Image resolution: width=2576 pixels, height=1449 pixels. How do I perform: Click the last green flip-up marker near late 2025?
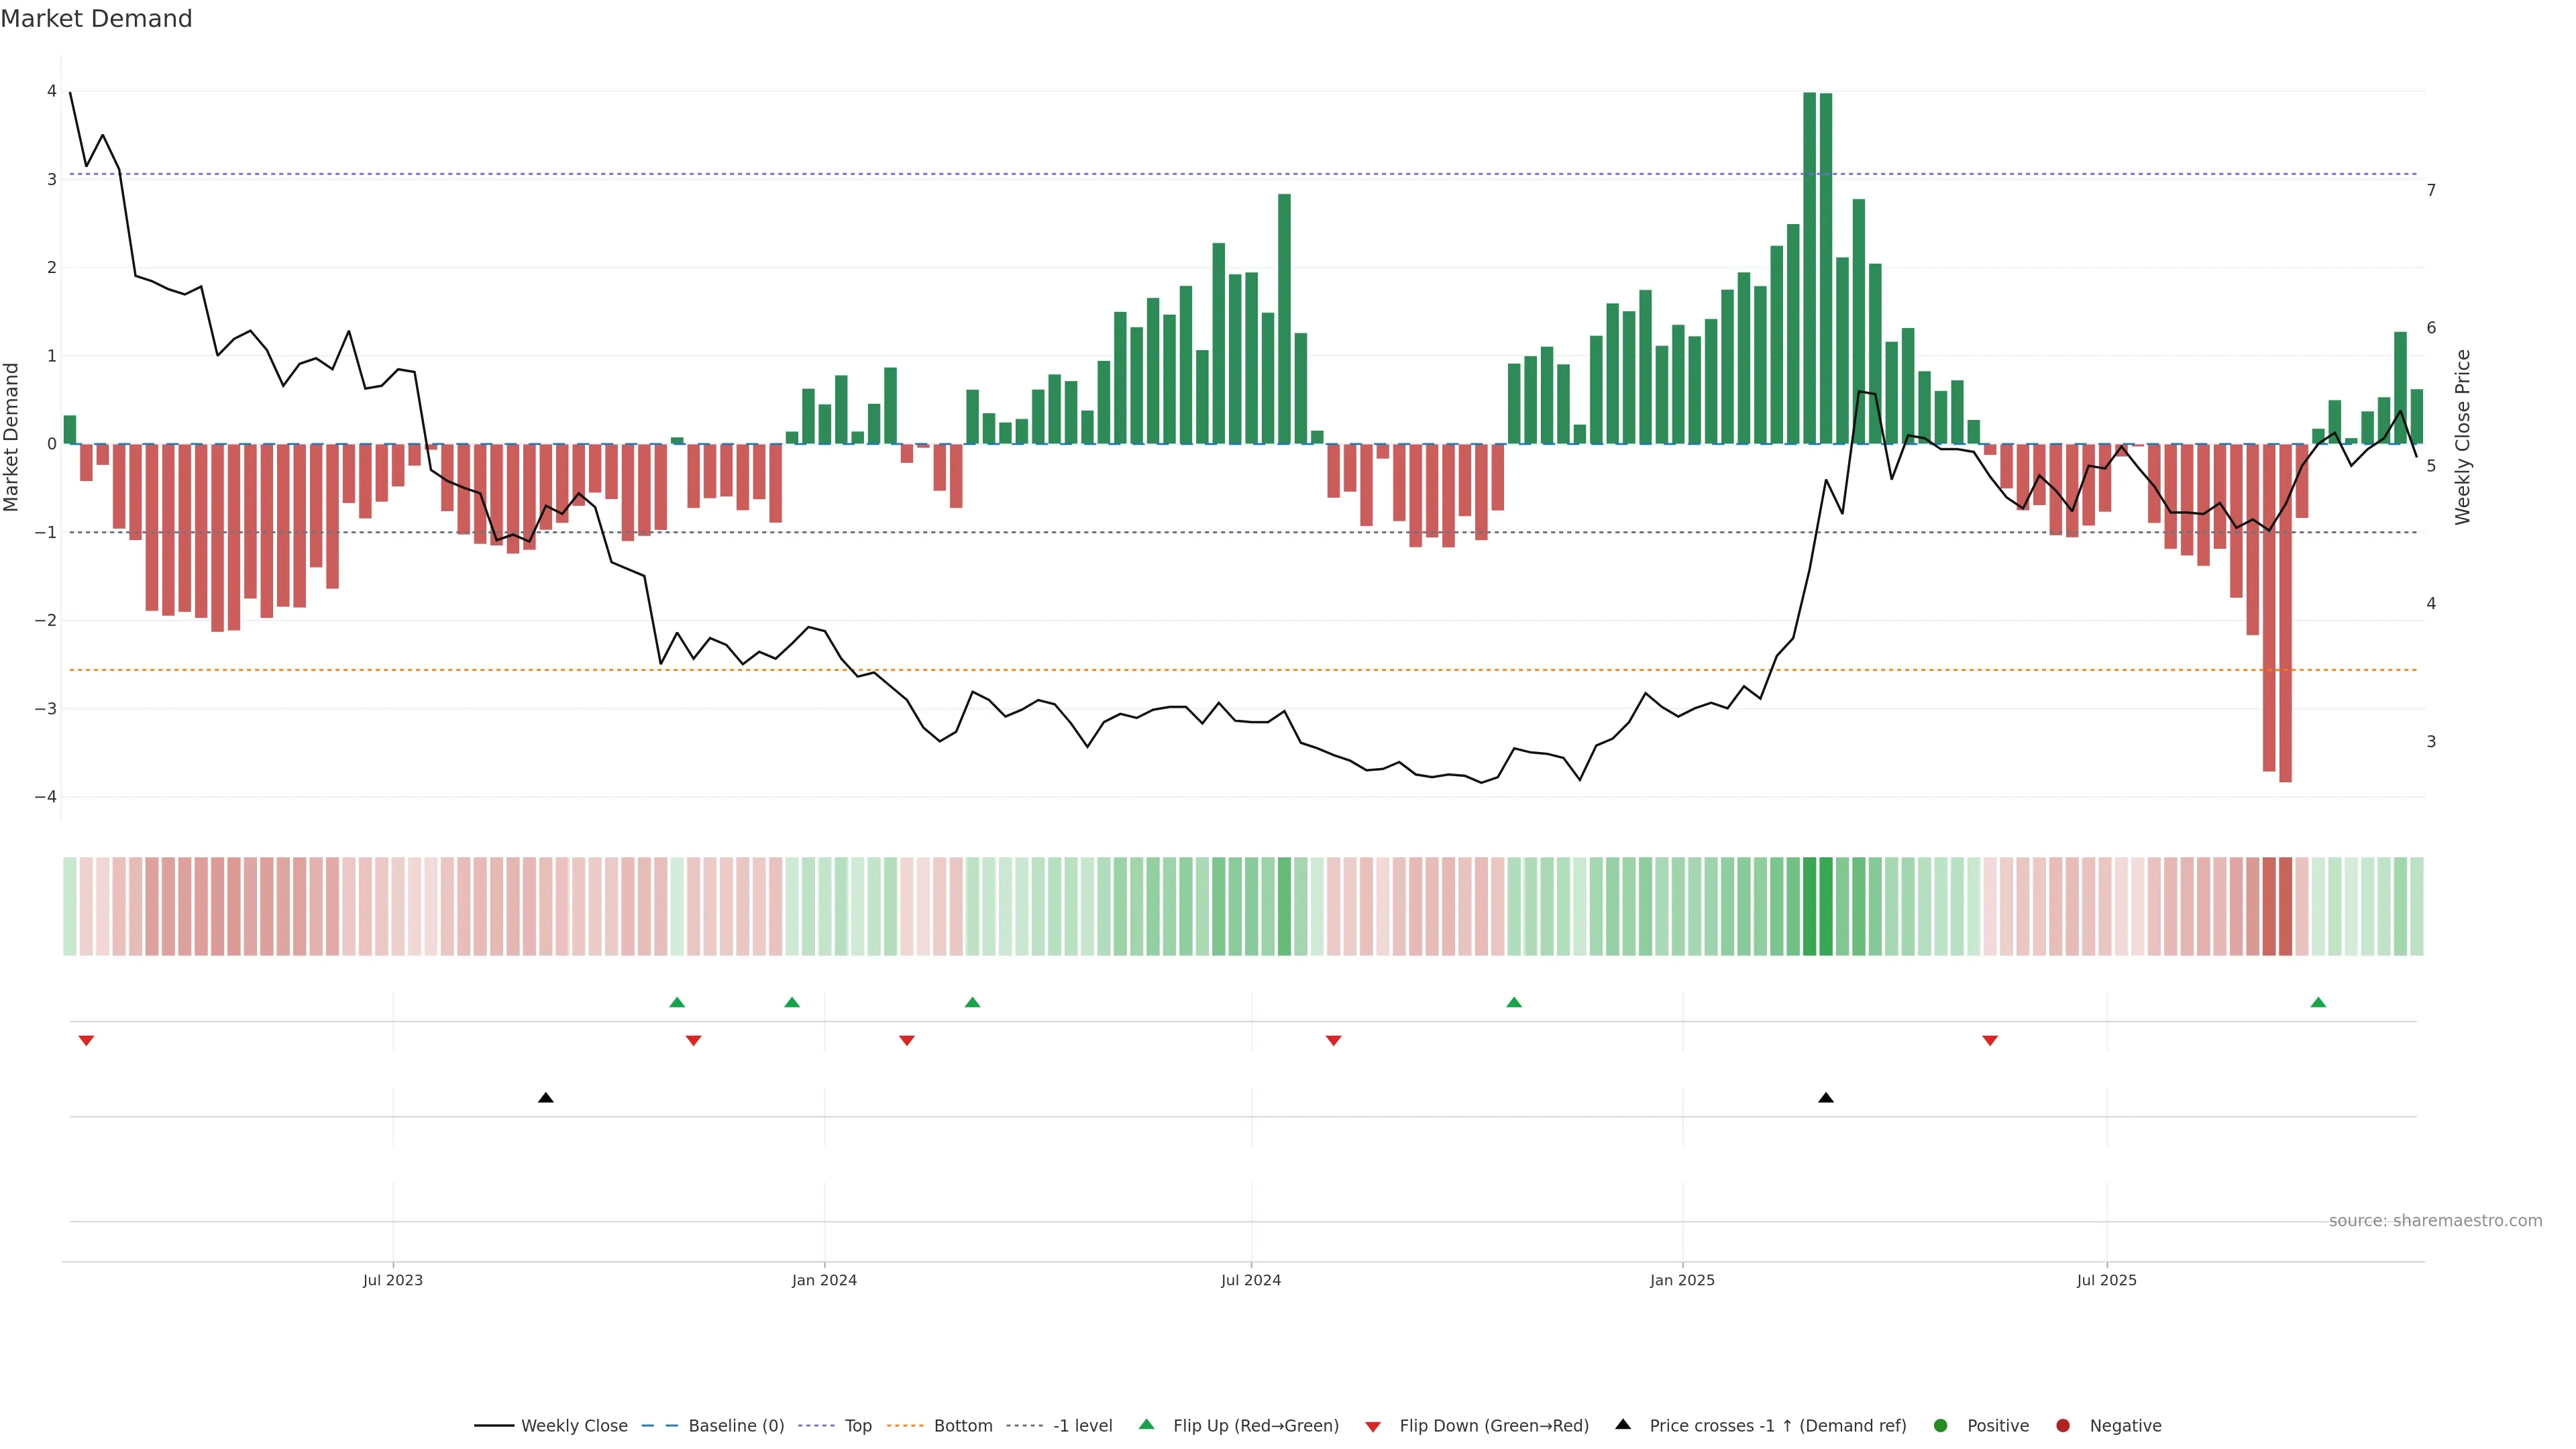2318,1002
